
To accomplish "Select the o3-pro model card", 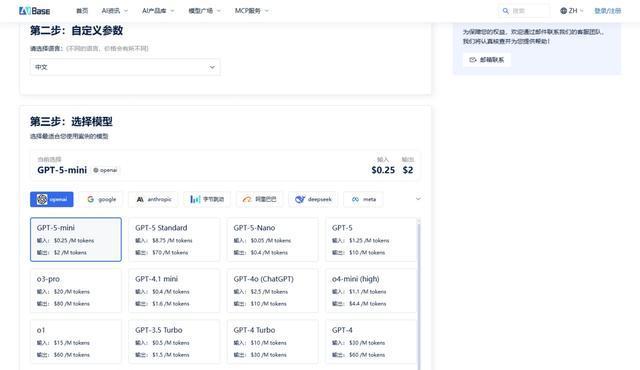I will point(76,290).
